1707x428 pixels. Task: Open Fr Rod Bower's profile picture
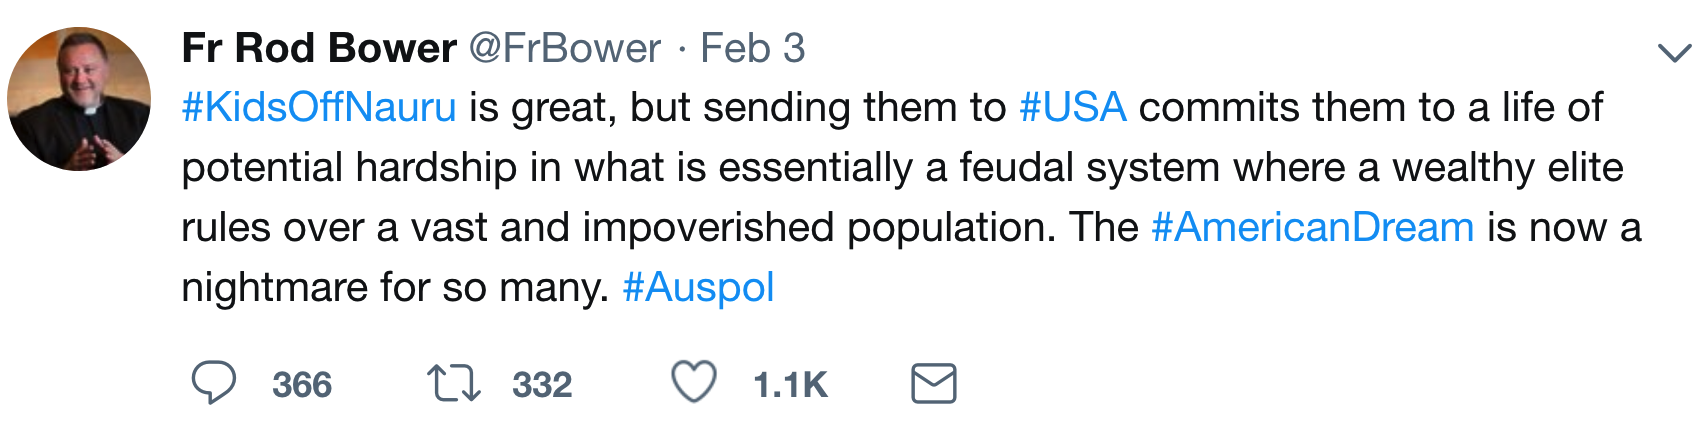[x=79, y=99]
